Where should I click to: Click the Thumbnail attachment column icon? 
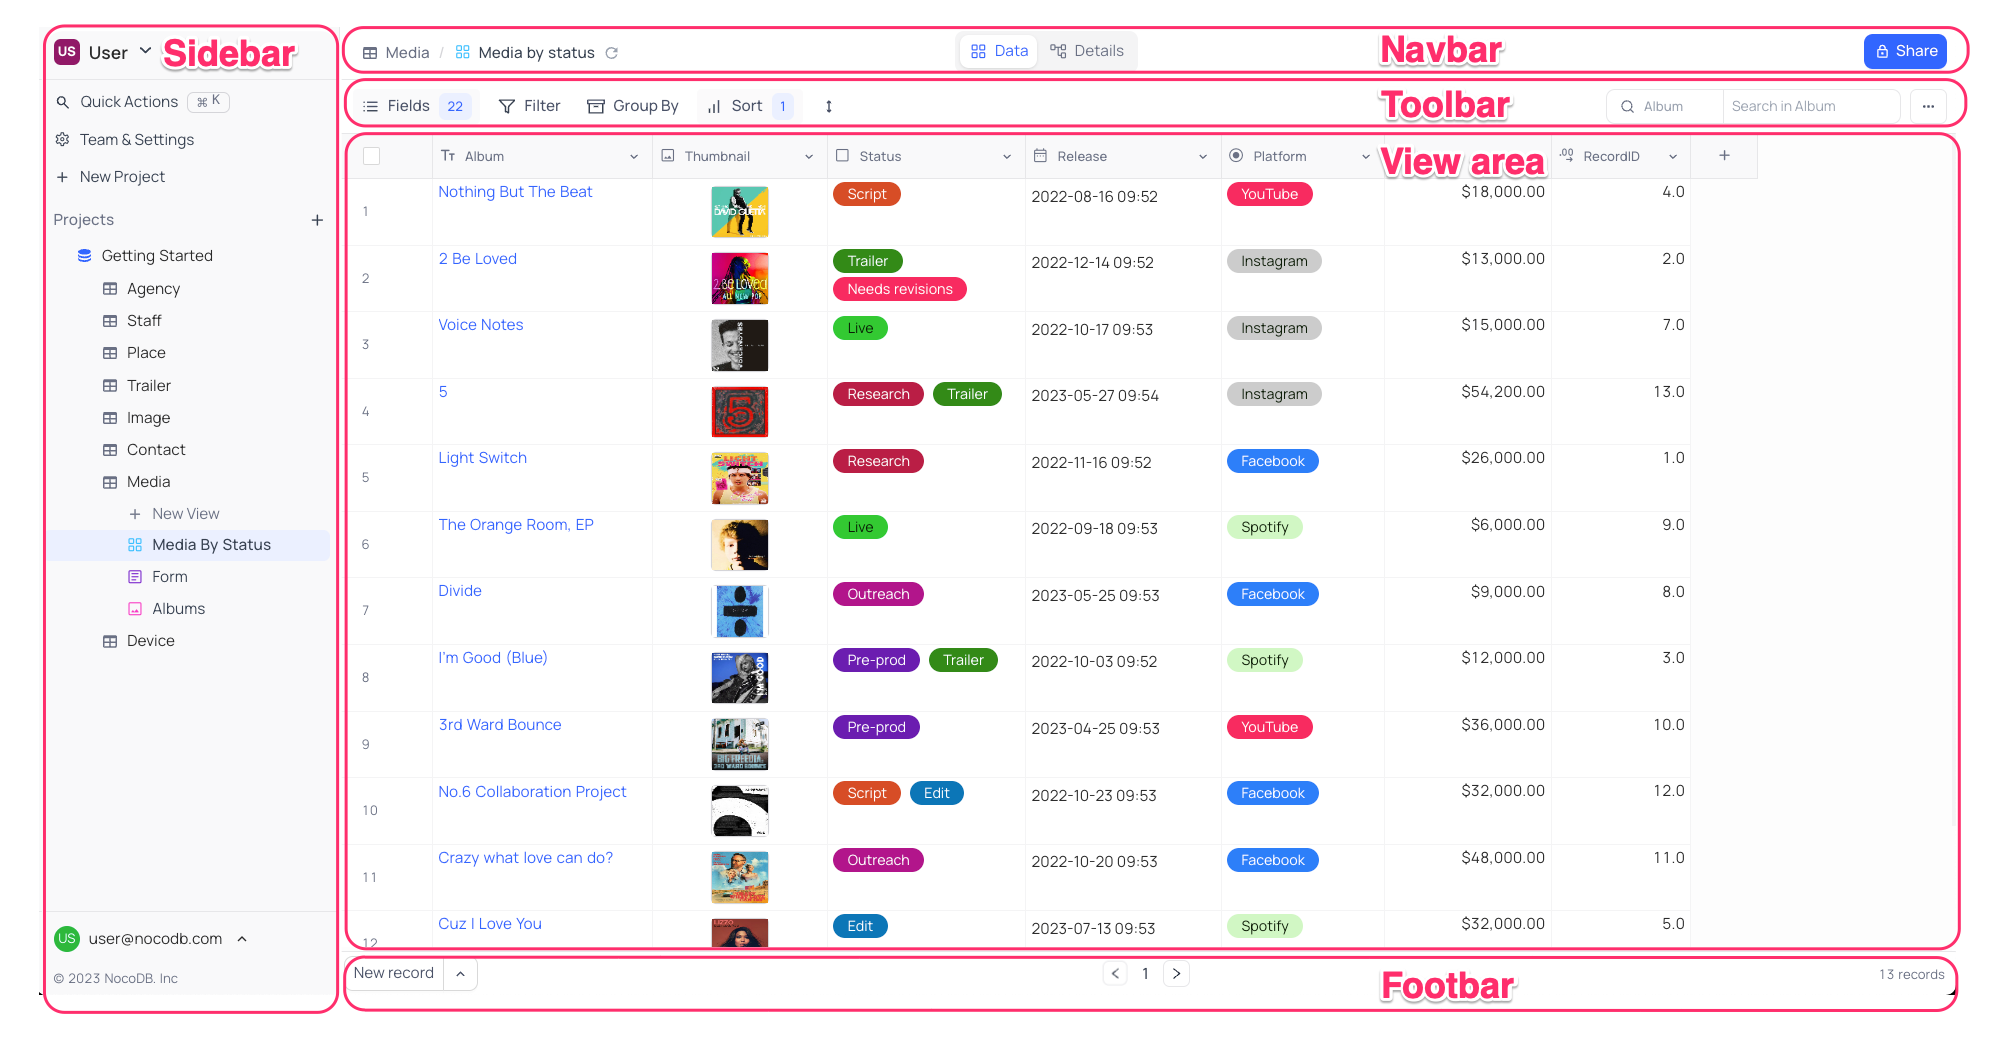(x=668, y=156)
